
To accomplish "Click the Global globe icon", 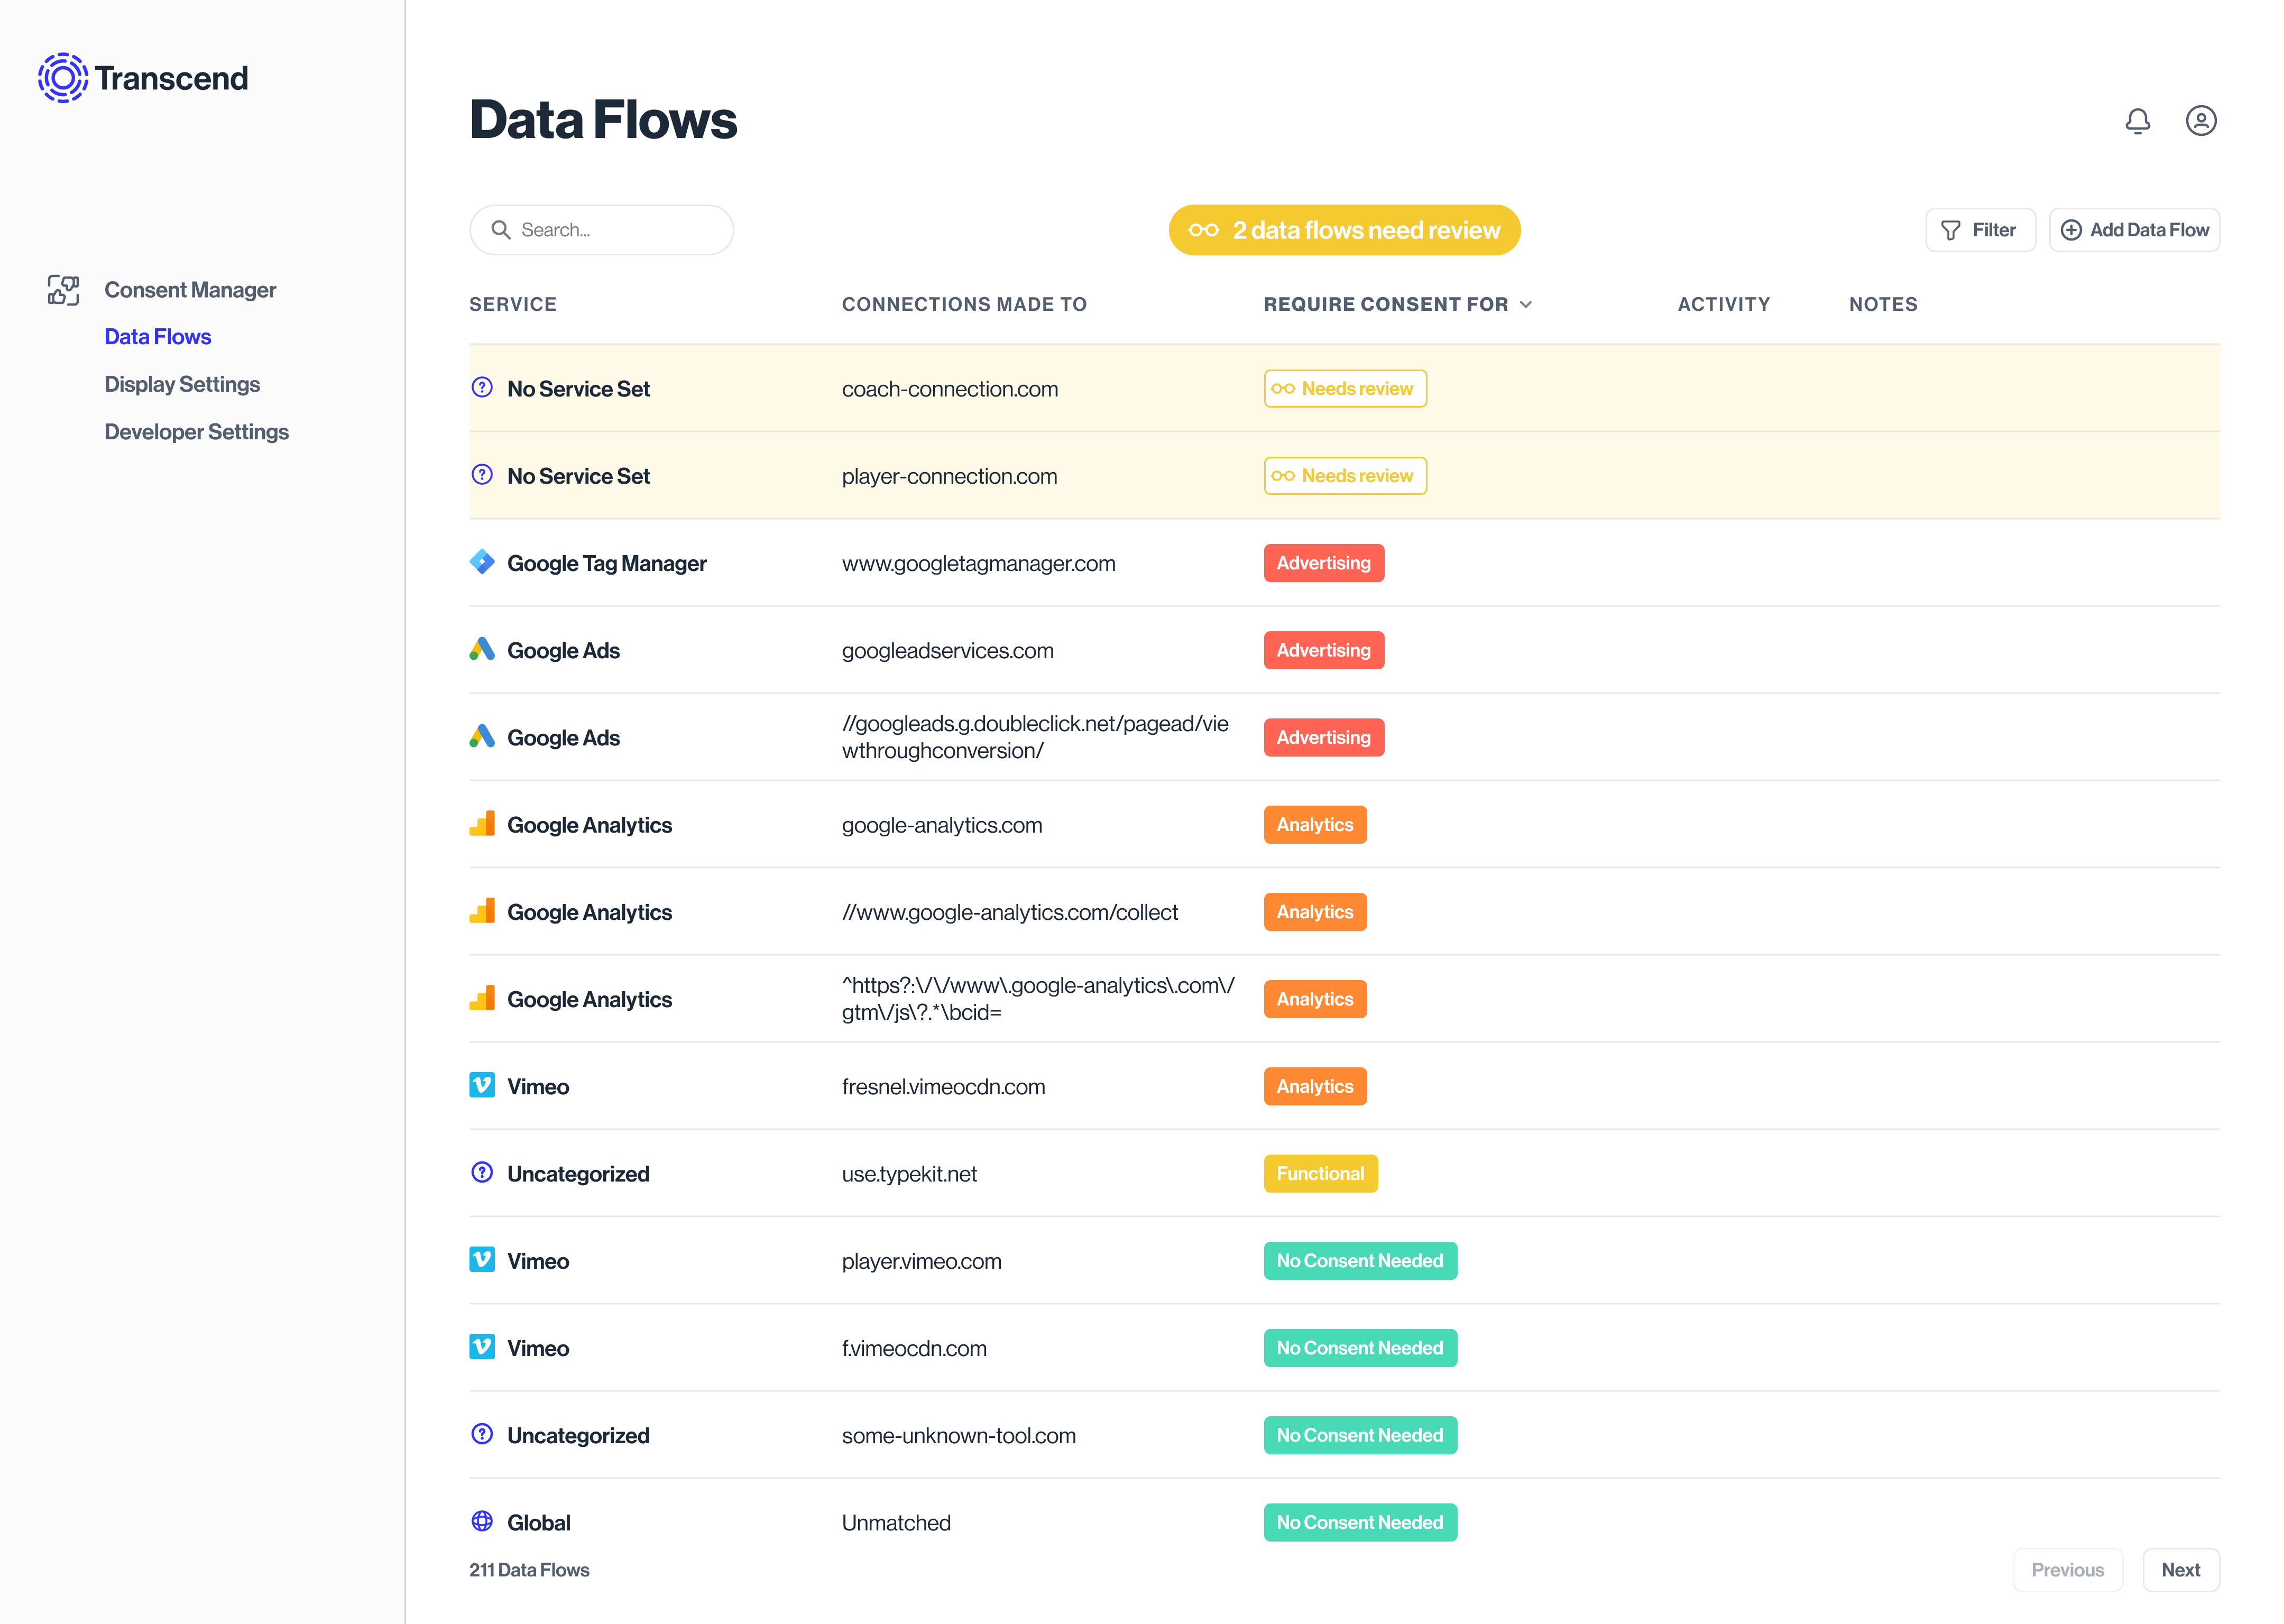I will tap(482, 1522).
